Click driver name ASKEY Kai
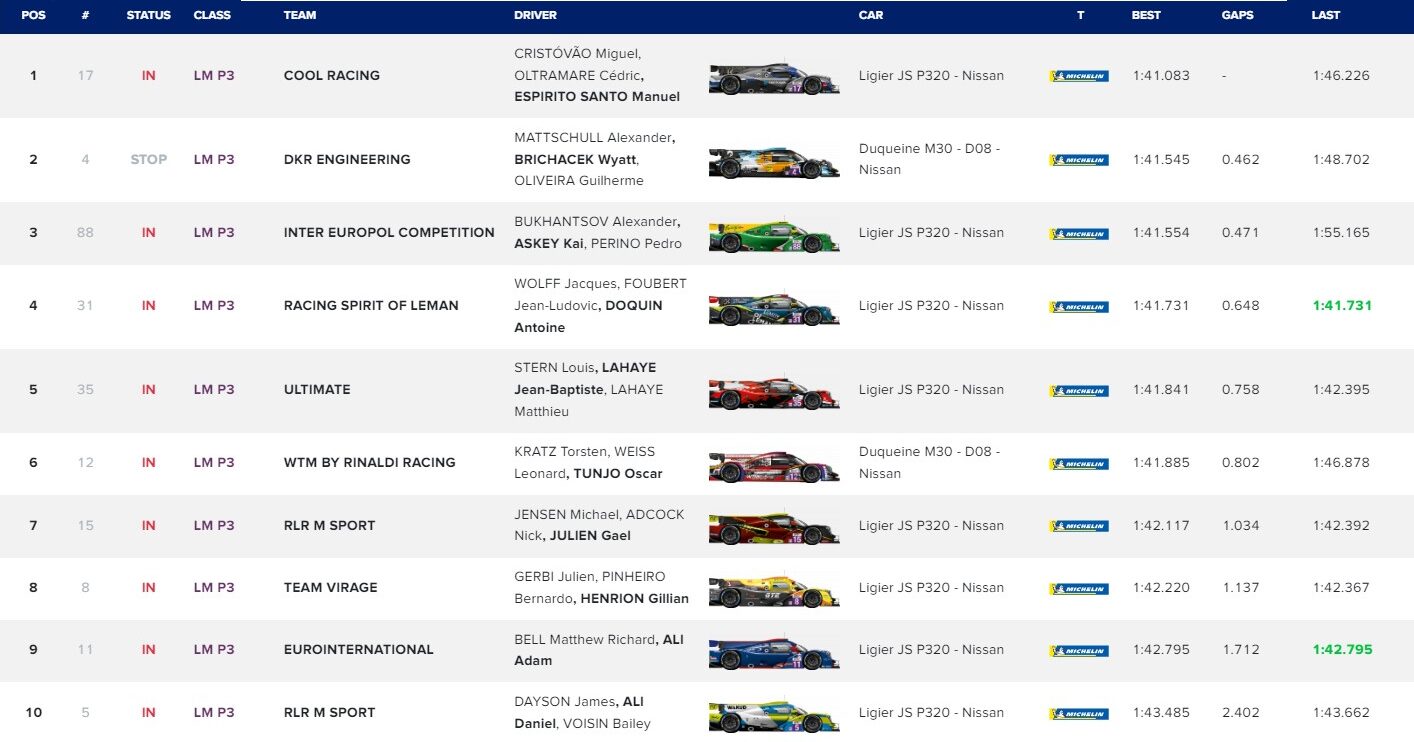The width and height of the screenshot is (1414, 742). 549,244
